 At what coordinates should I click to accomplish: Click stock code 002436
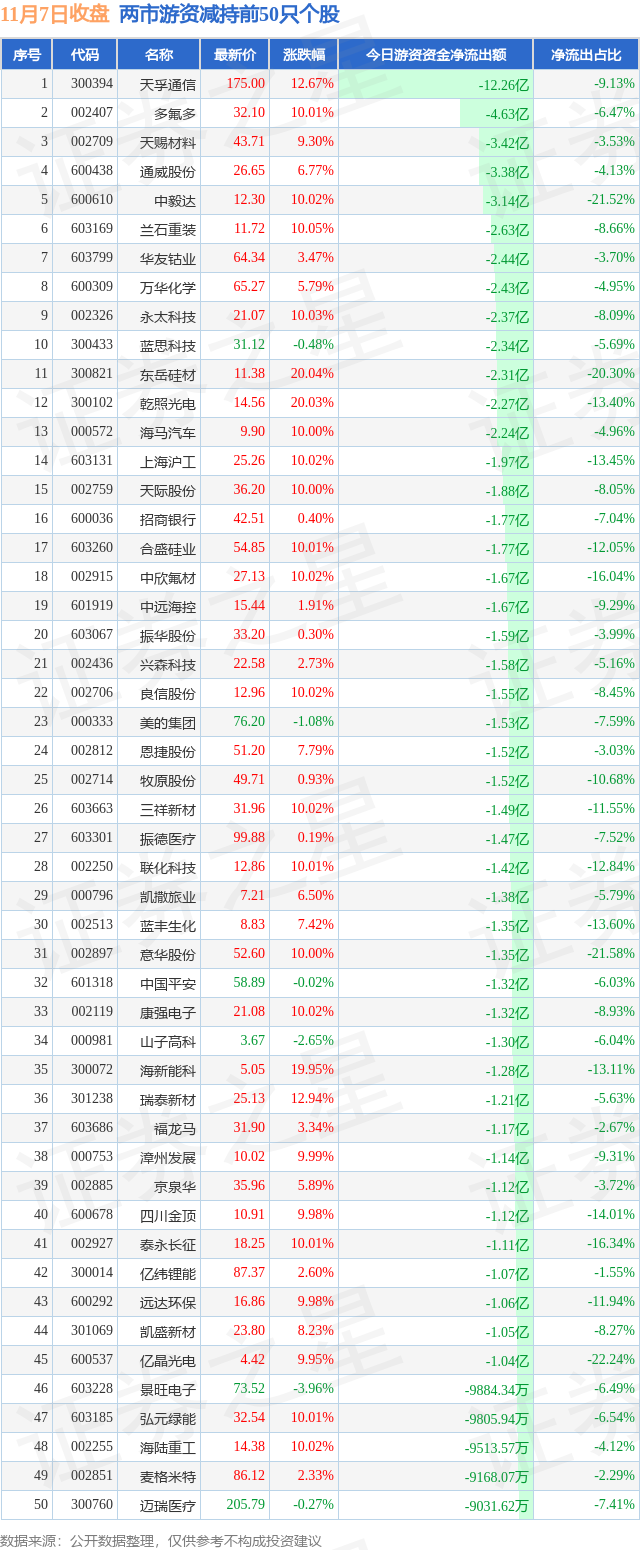pyautogui.click(x=91, y=663)
